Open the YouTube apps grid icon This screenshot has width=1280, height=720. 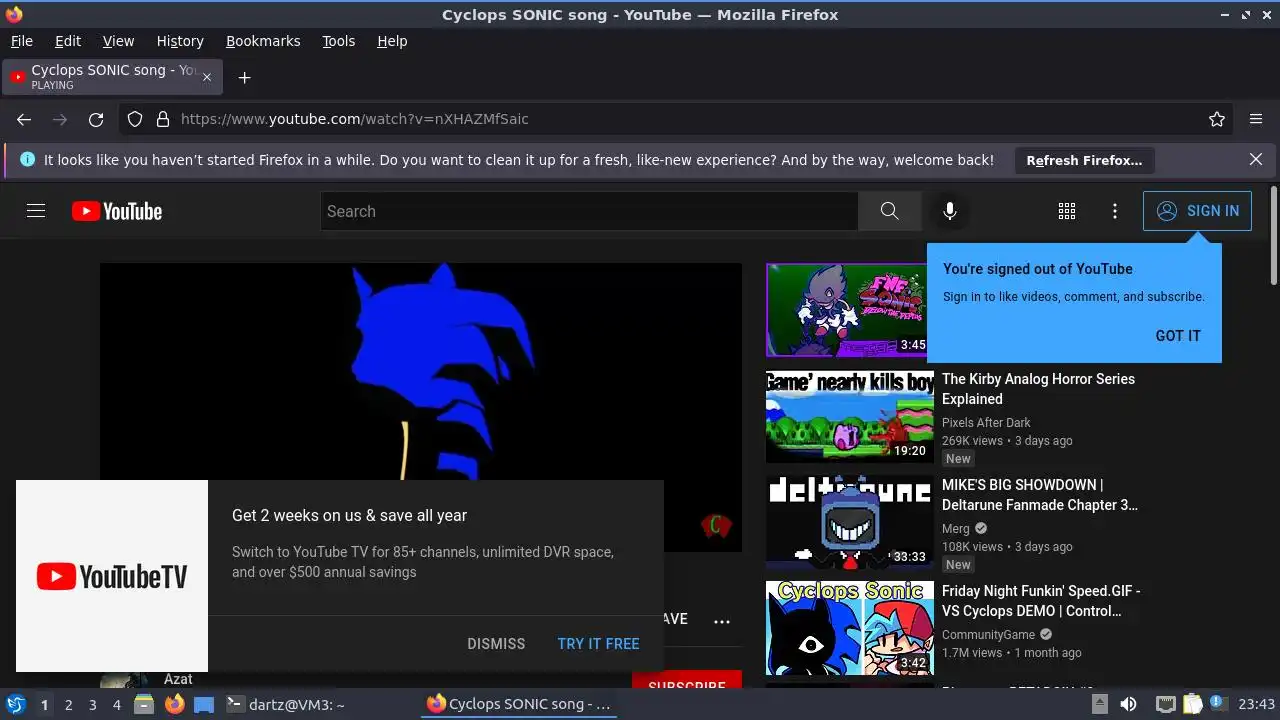[1067, 211]
